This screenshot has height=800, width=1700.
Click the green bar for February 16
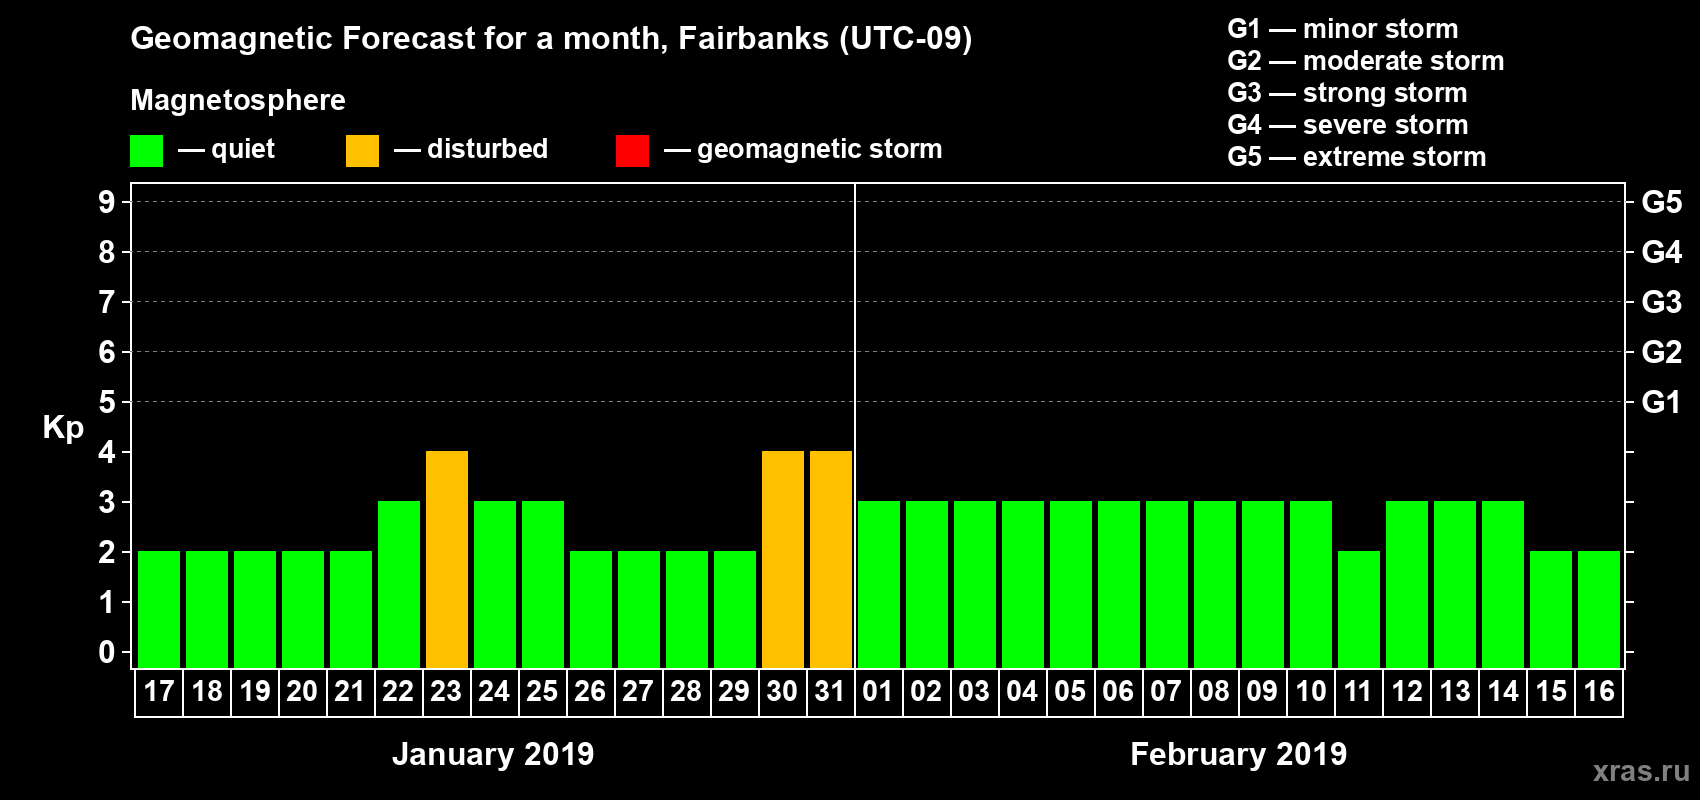(1599, 609)
